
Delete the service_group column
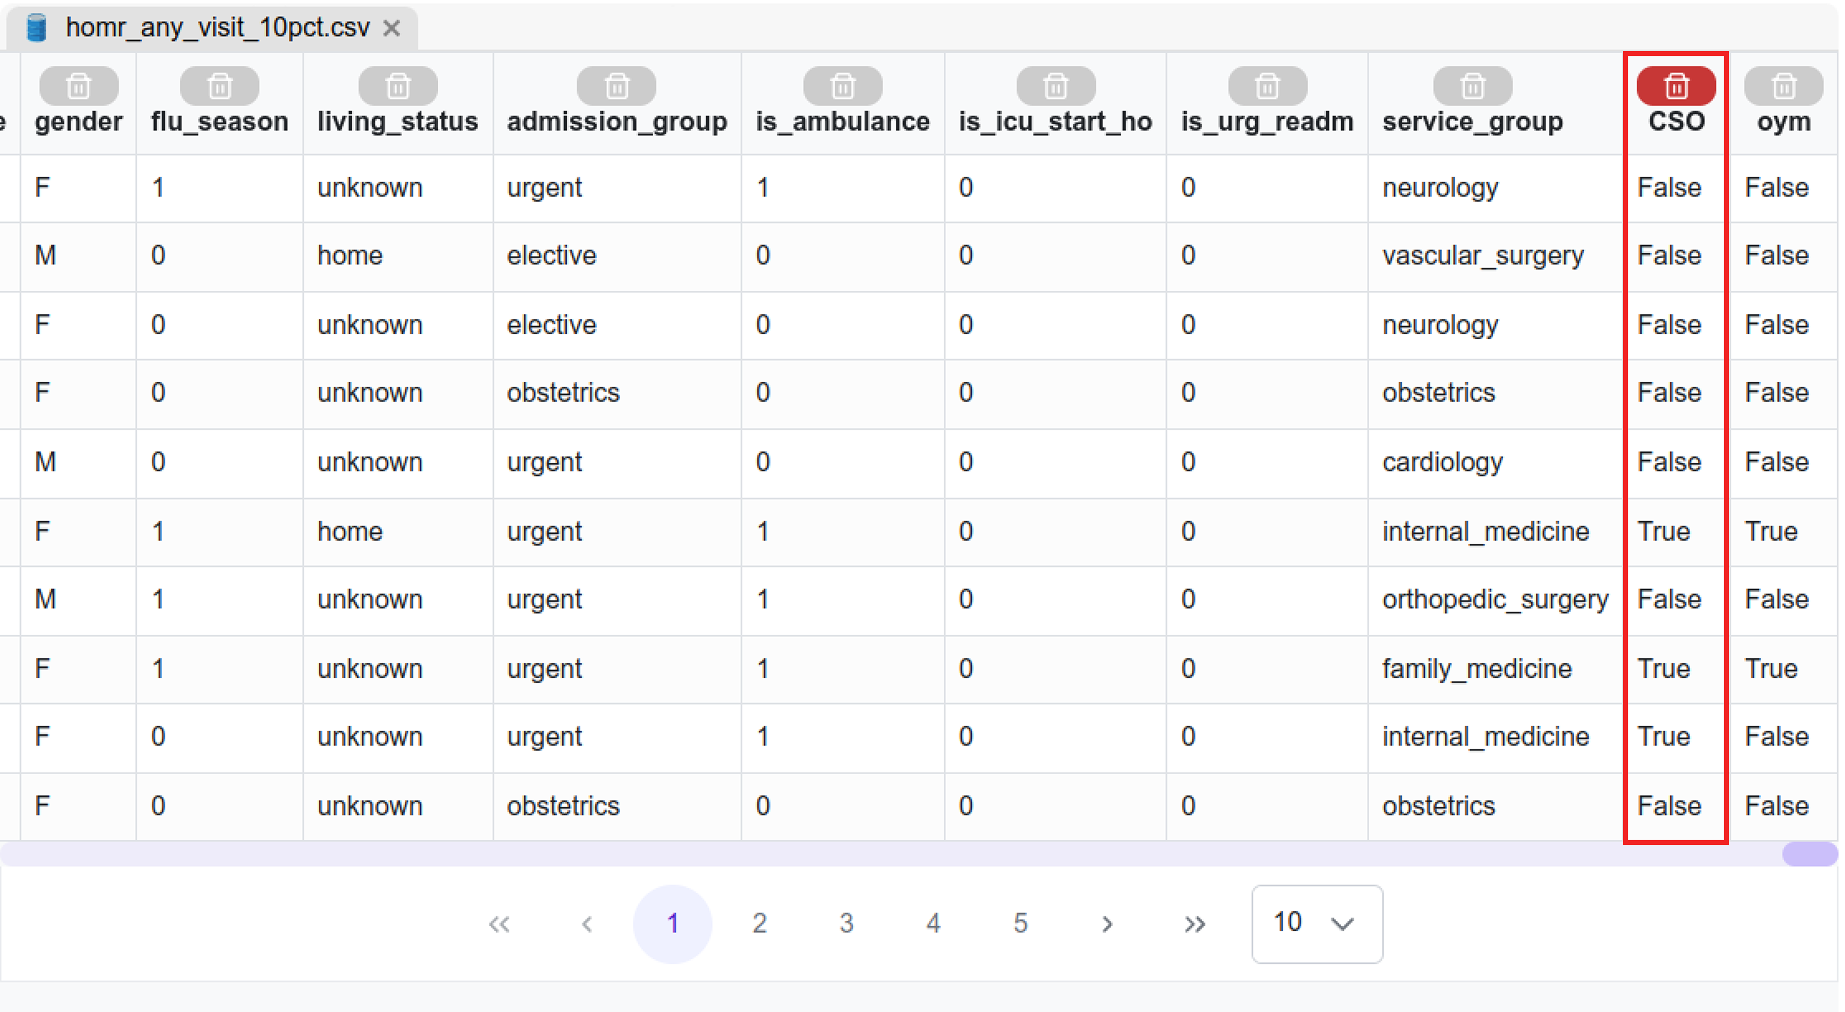pos(1472,87)
